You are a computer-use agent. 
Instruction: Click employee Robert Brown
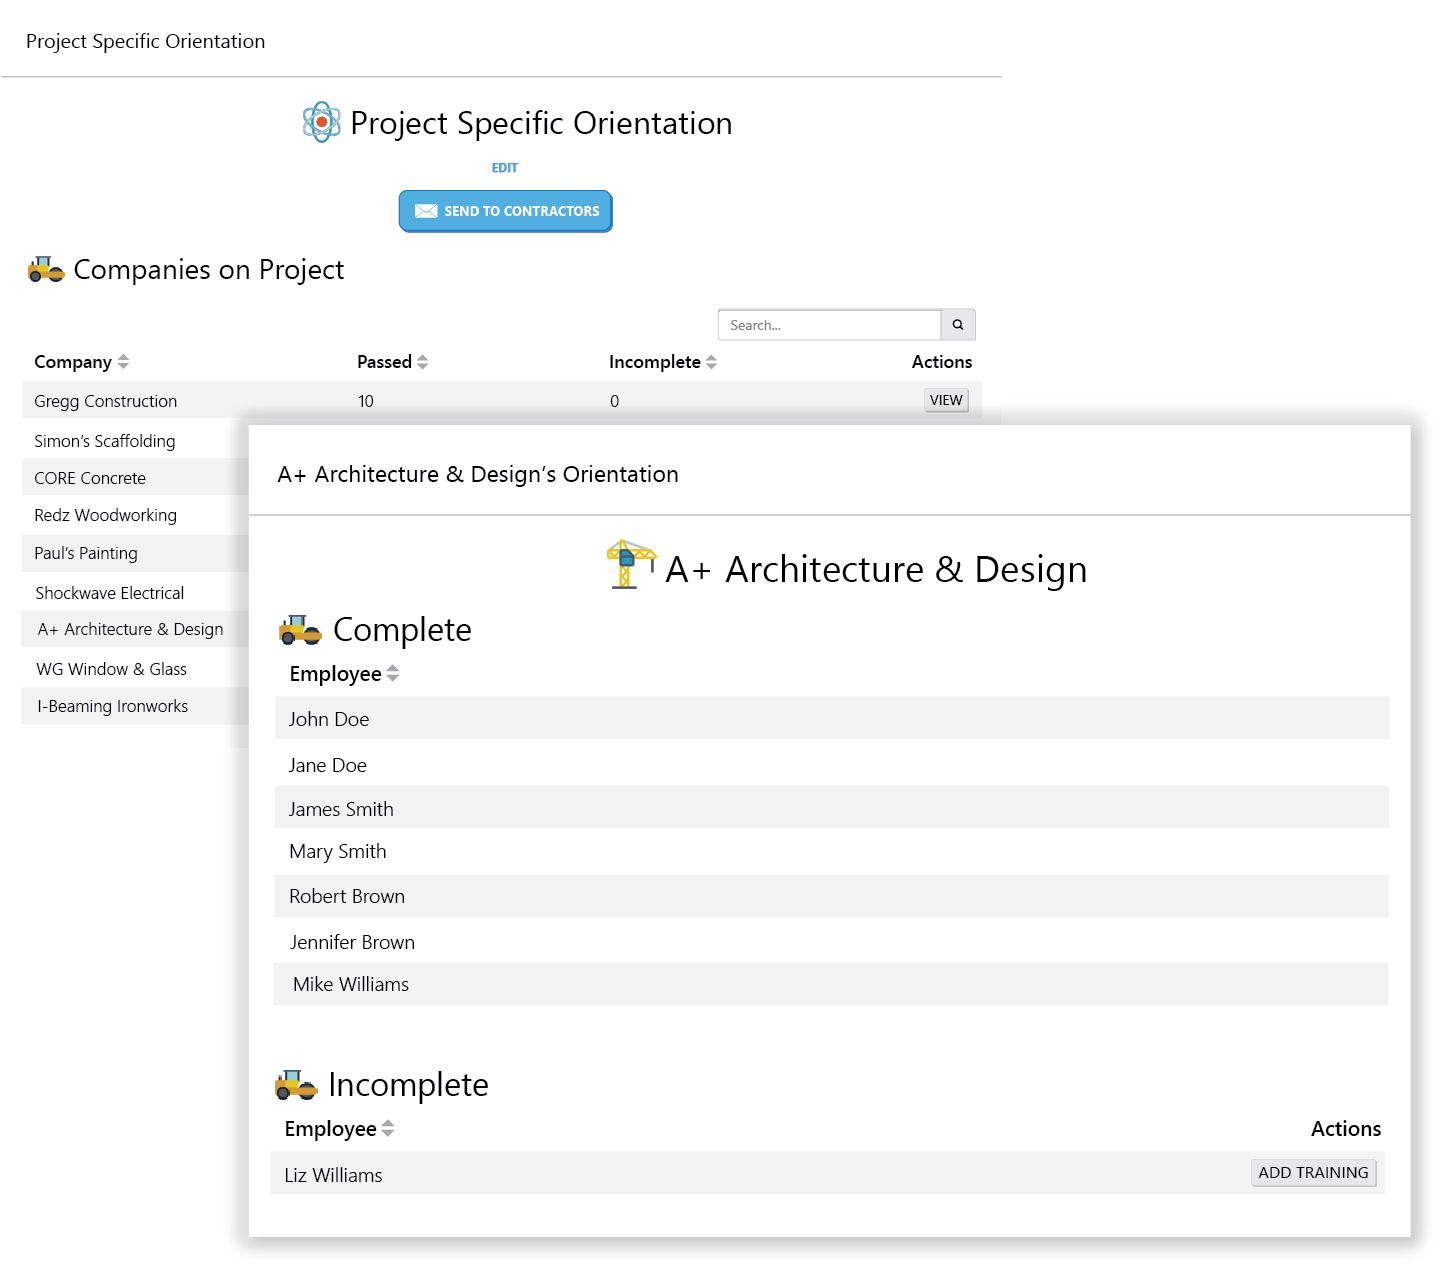coord(347,896)
